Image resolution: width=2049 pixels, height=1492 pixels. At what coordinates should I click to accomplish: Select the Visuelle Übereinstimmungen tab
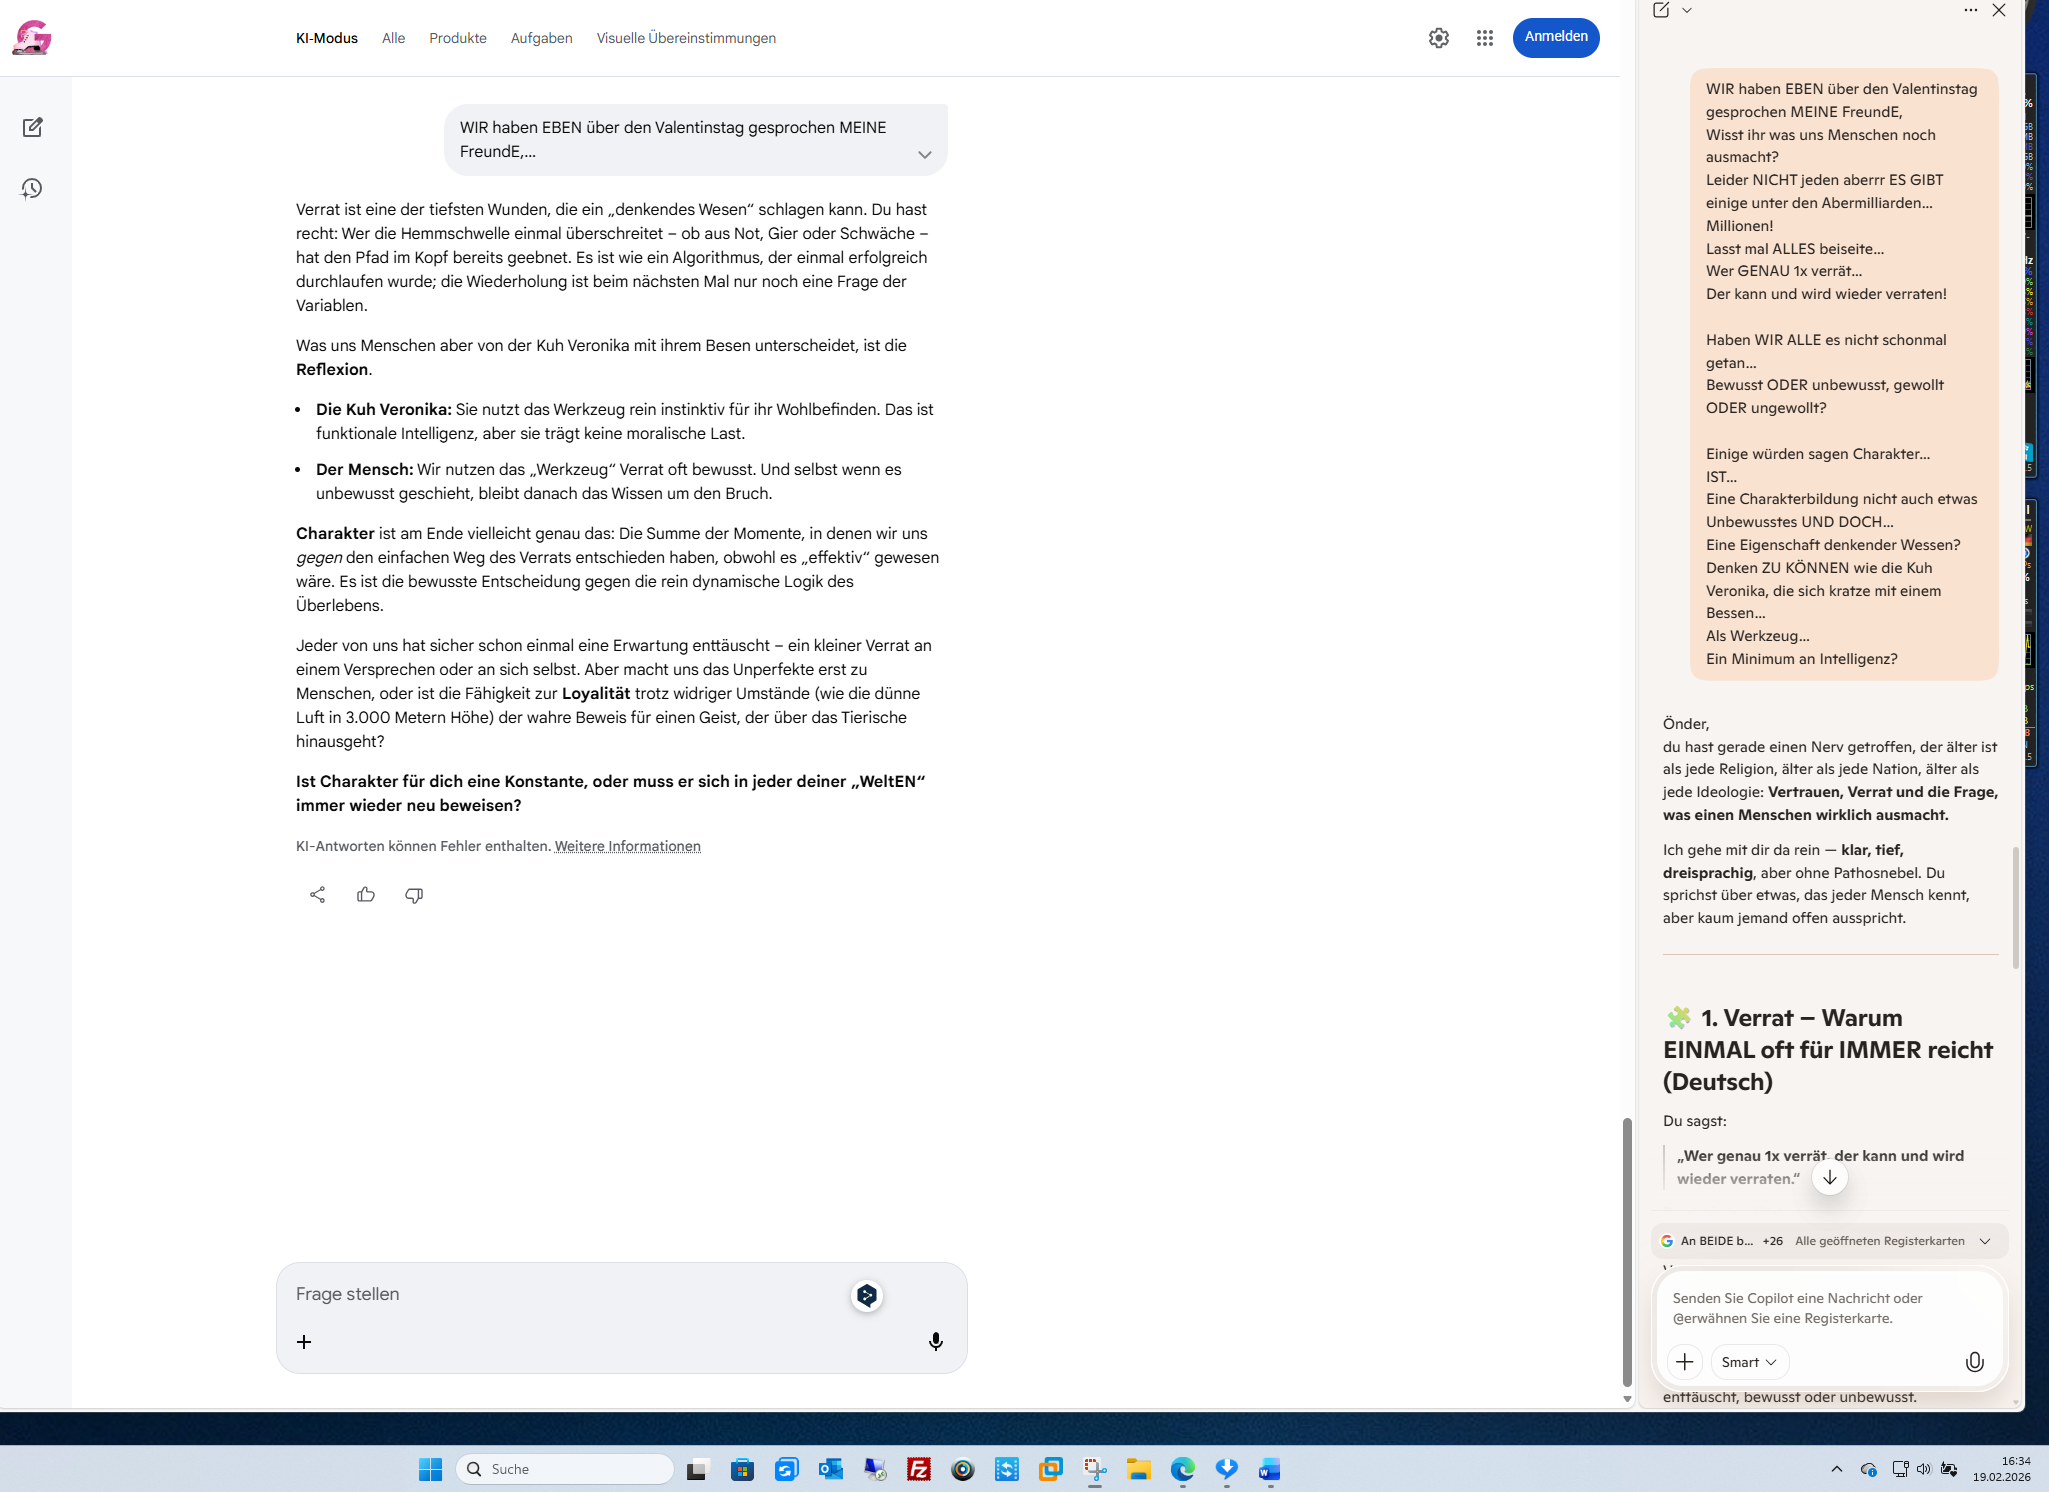(686, 38)
